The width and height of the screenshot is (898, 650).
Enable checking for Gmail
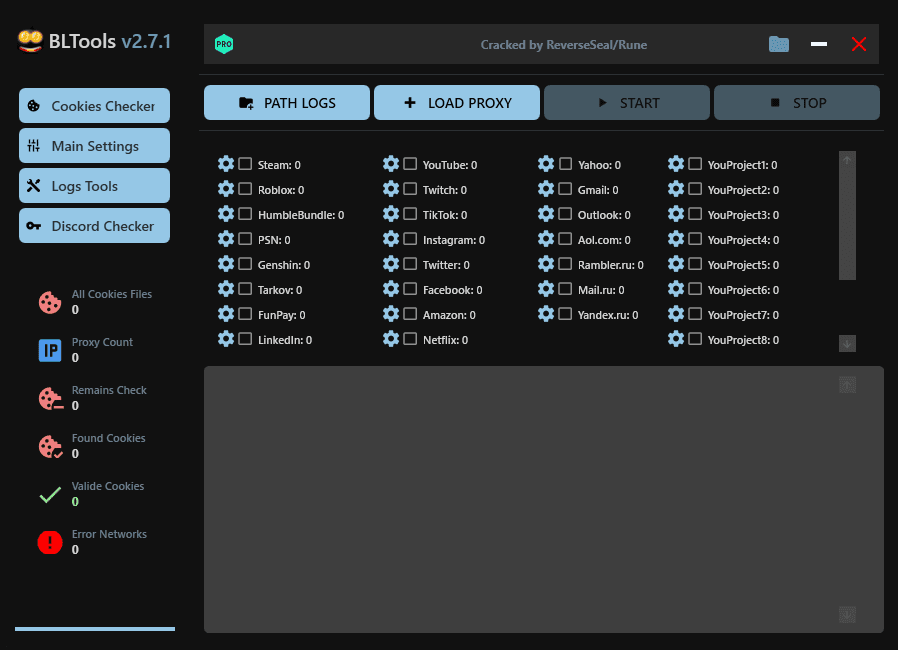(x=565, y=189)
